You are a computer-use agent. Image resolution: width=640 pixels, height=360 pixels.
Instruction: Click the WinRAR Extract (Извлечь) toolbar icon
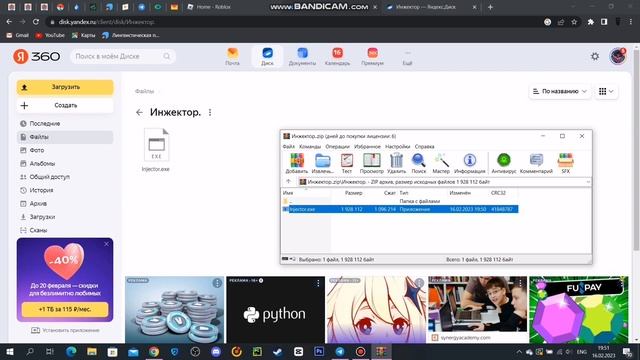click(322, 163)
